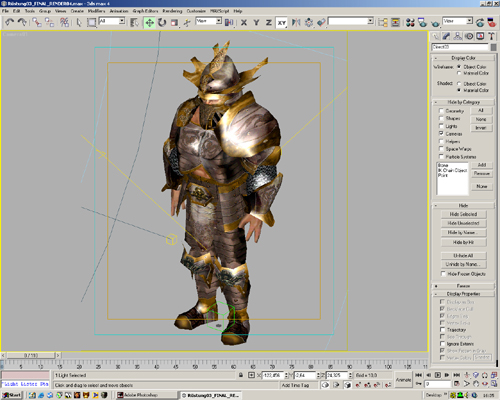Open the Modify command panel tab
500x400 pixels.
[x=446, y=36]
